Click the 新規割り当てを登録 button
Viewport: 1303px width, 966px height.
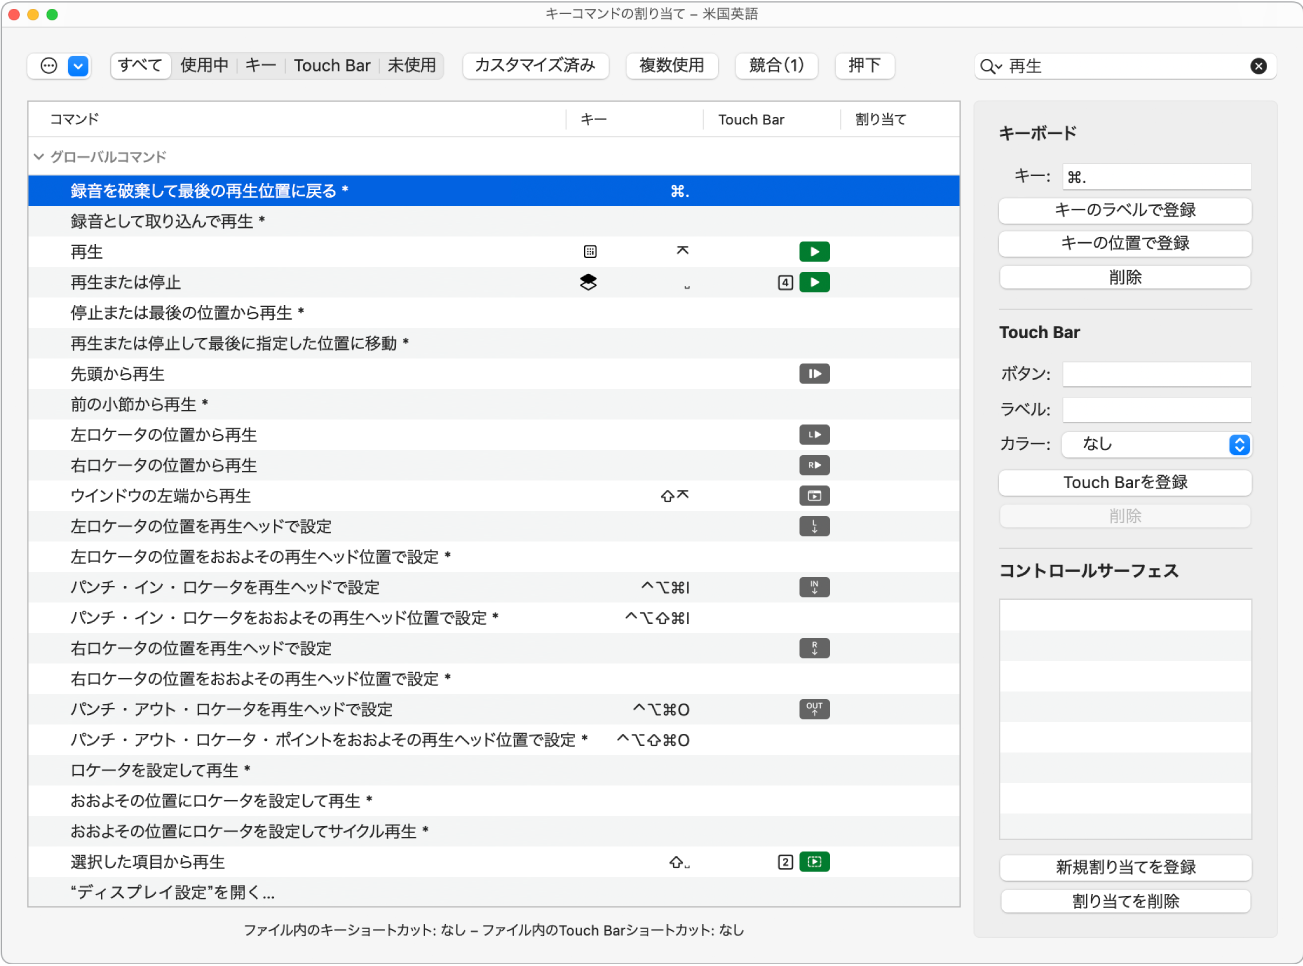pyautogui.click(x=1124, y=867)
